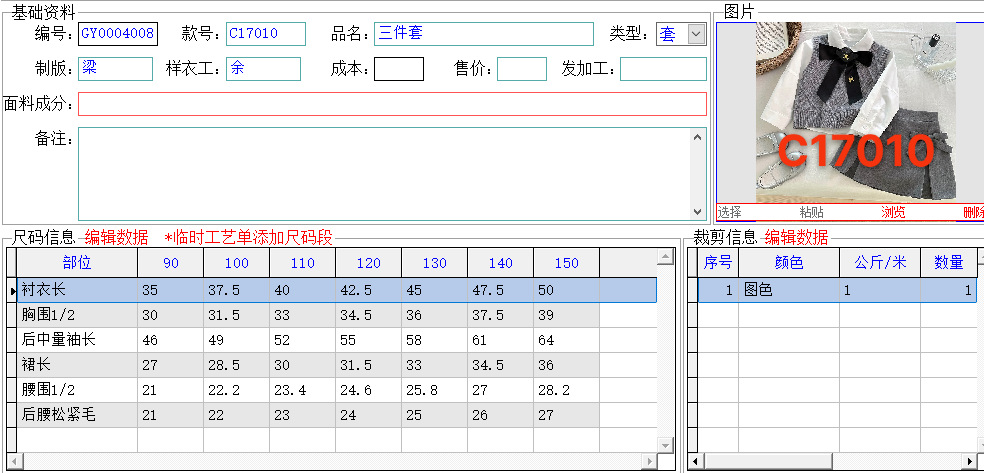Click cell 64 in 后中量袖长 row
Image resolution: width=984 pixels, height=473 pixels.
[x=566, y=340]
